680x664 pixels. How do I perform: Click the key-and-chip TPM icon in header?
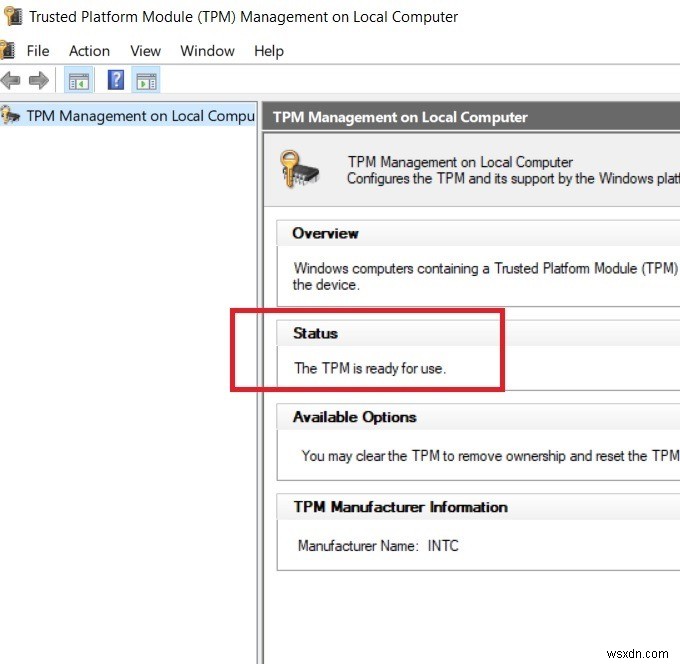pyautogui.click(x=298, y=169)
